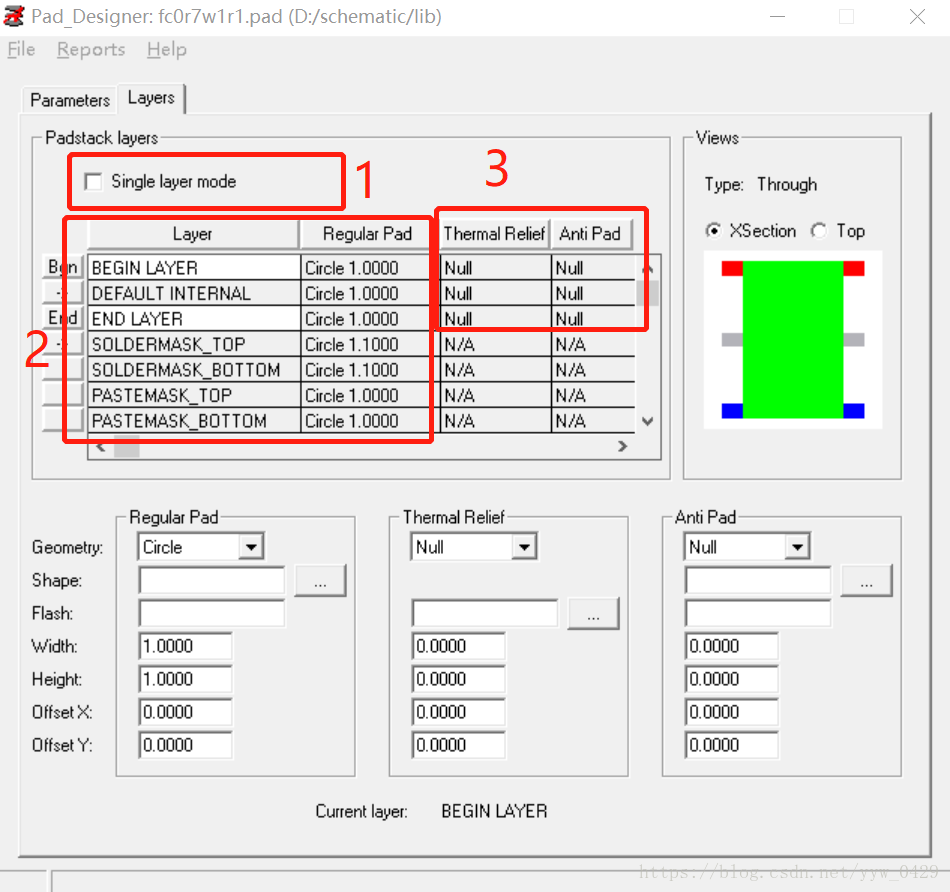This screenshot has width=950, height=892.
Task: Click the layer table scroll-up arrow
Action: pyautogui.click(x=648, y=268)
